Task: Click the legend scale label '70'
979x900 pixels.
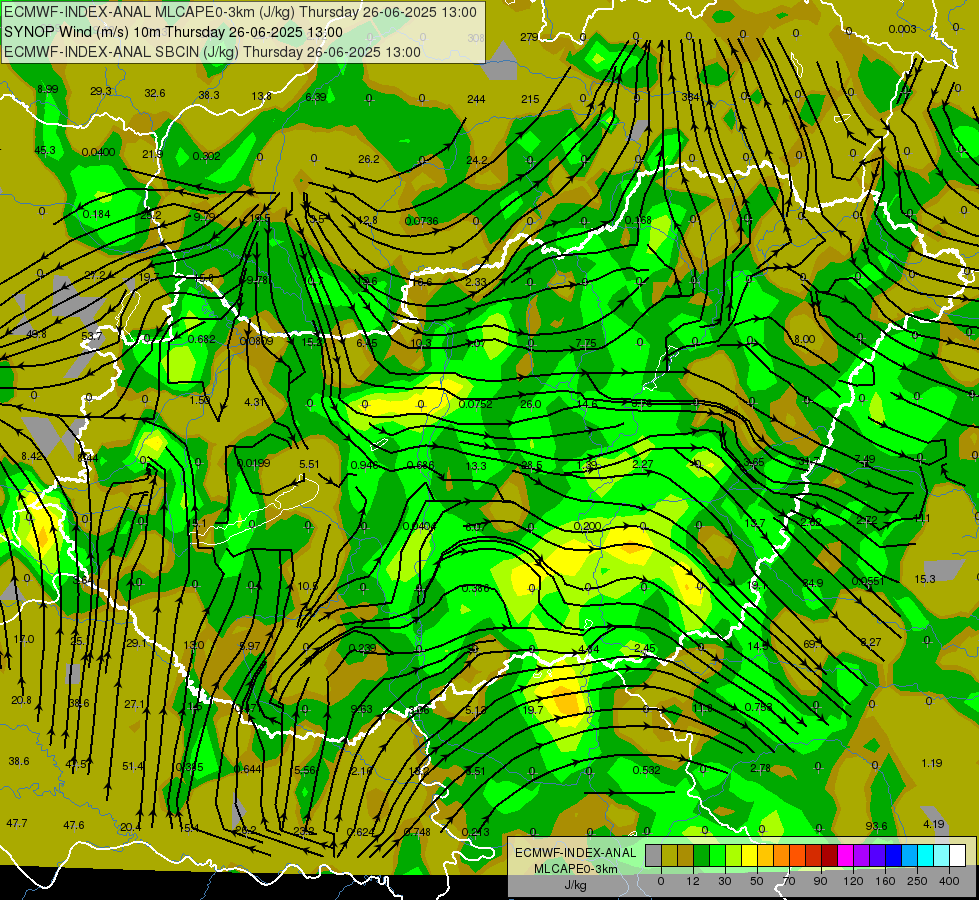Action: click(789, 881)
